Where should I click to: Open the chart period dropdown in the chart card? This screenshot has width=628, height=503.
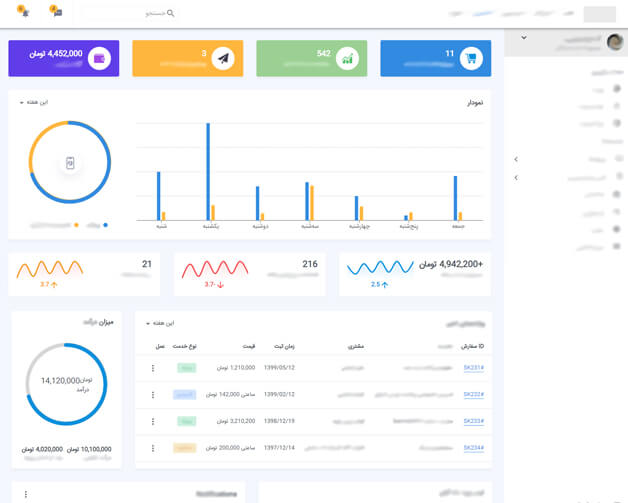(x=34, y=103)
